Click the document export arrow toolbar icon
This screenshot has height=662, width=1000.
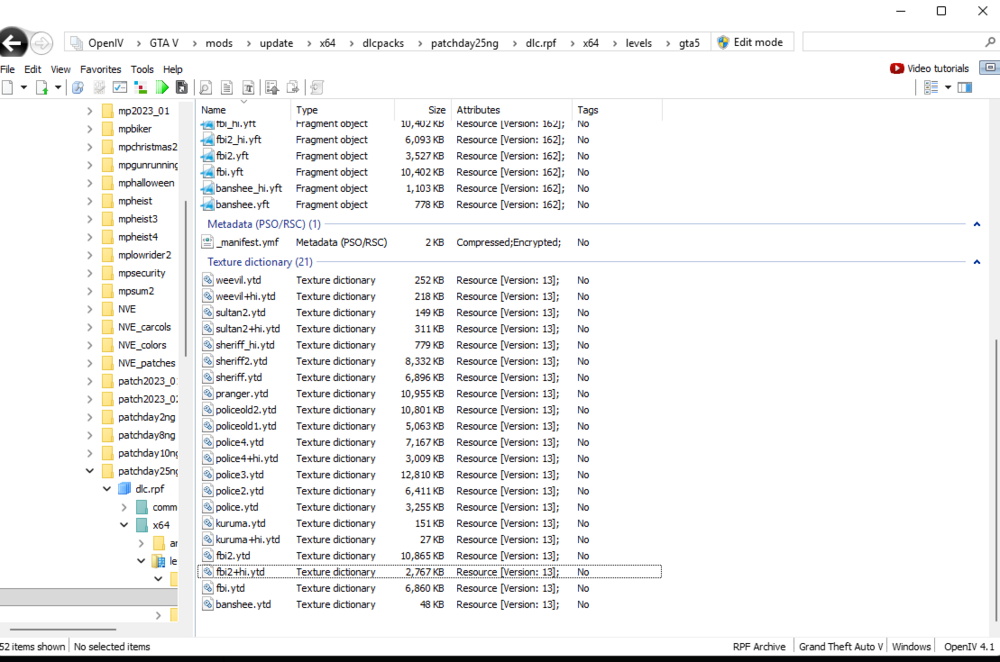pyautogui.click(x=293, y=87)
